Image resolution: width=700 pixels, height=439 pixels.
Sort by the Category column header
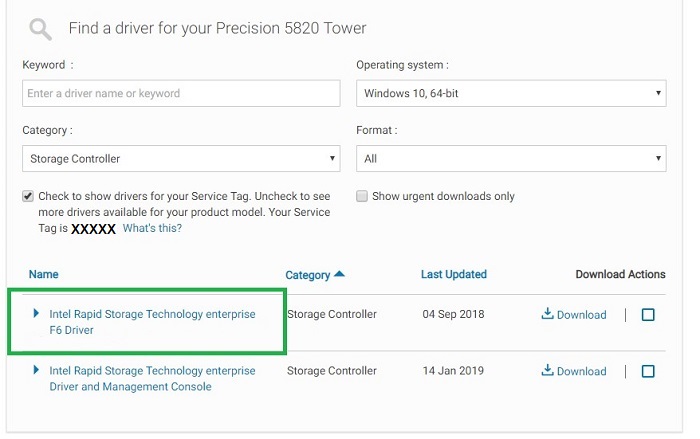click(308, 275)
